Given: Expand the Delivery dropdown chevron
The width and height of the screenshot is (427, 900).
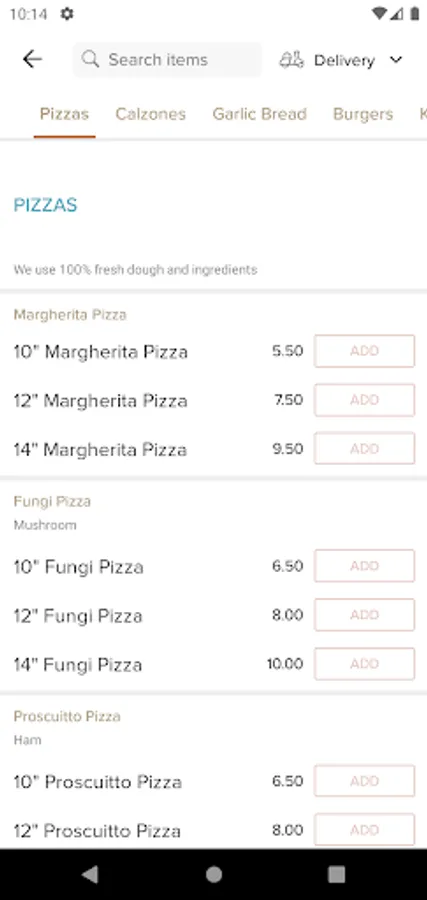Looking at the screenshot, I should pyautogui.click(x=396, y=60).
